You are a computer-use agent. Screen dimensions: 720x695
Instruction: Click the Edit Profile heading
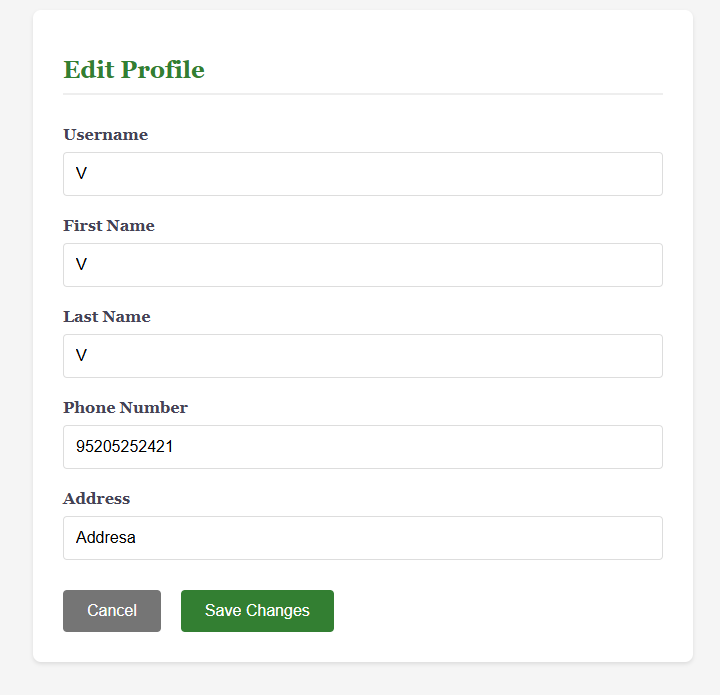[134, 70]
